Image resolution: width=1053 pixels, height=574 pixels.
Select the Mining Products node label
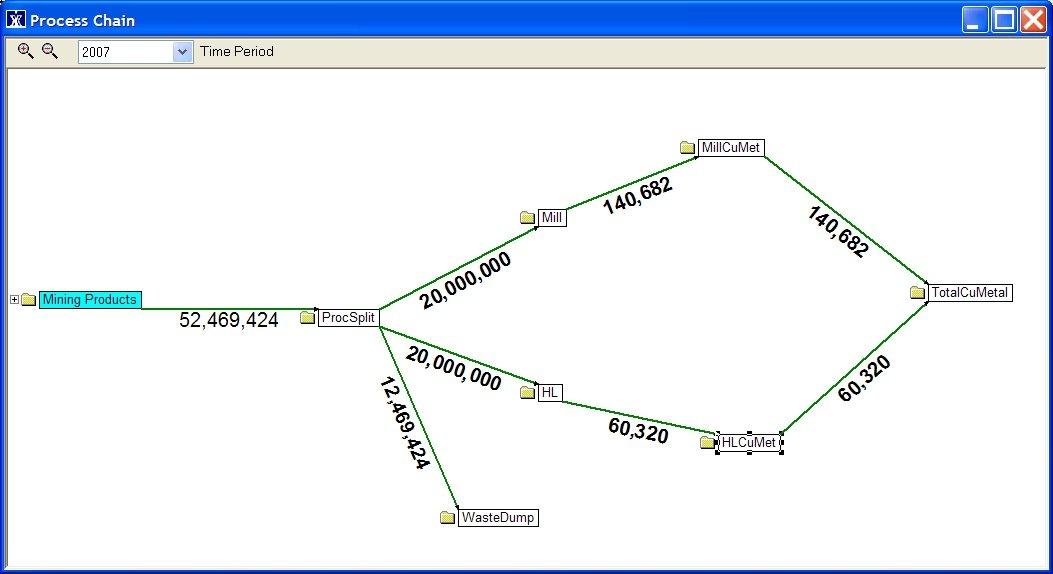[90, 300]
